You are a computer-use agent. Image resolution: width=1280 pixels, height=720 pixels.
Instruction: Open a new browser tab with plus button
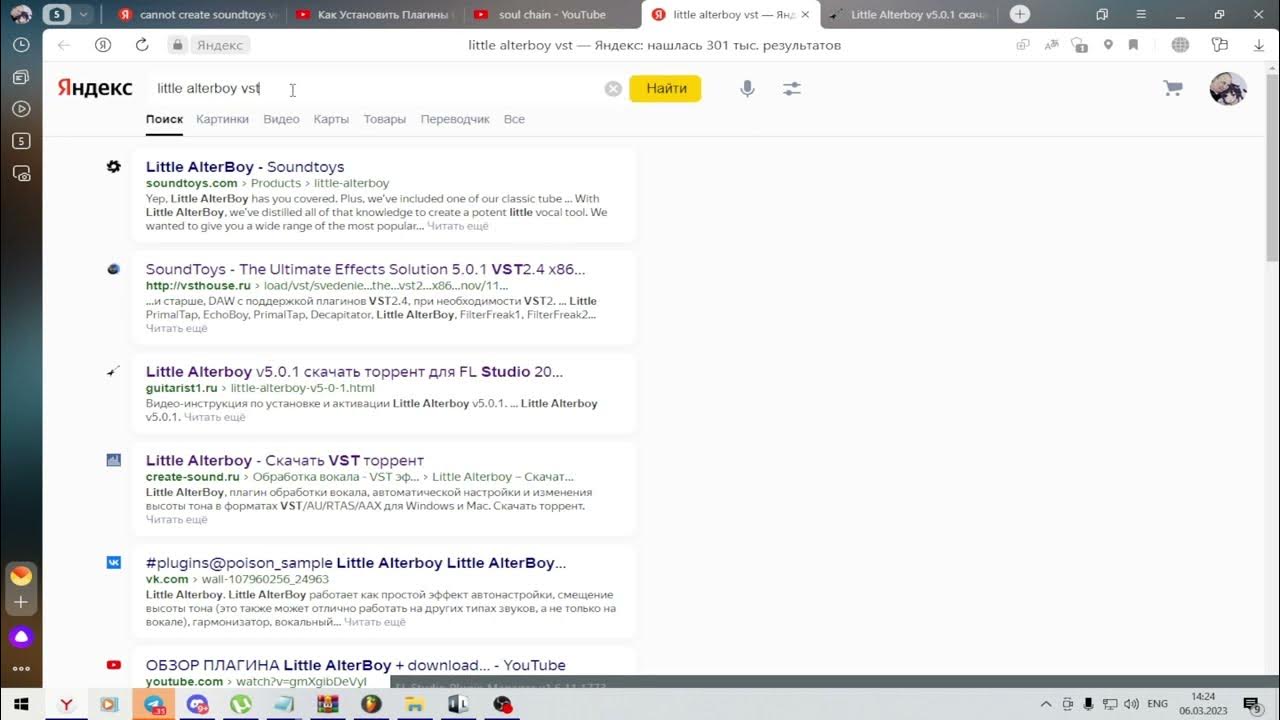click(1019, 14)
